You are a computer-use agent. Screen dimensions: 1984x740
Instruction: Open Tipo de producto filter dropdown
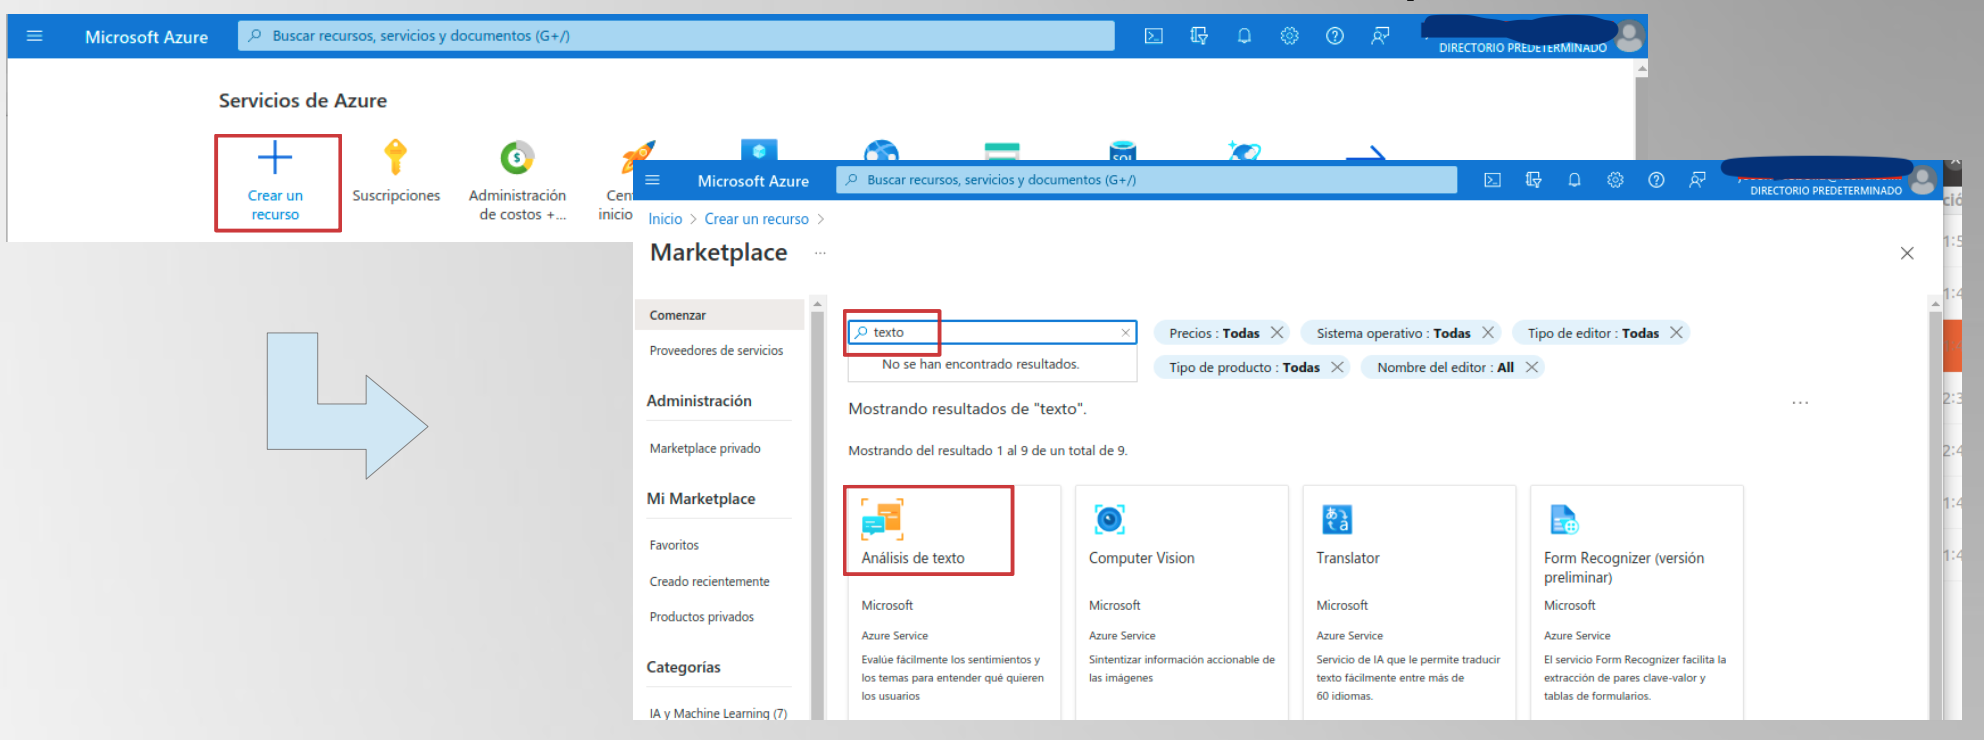click(1243, 367)
